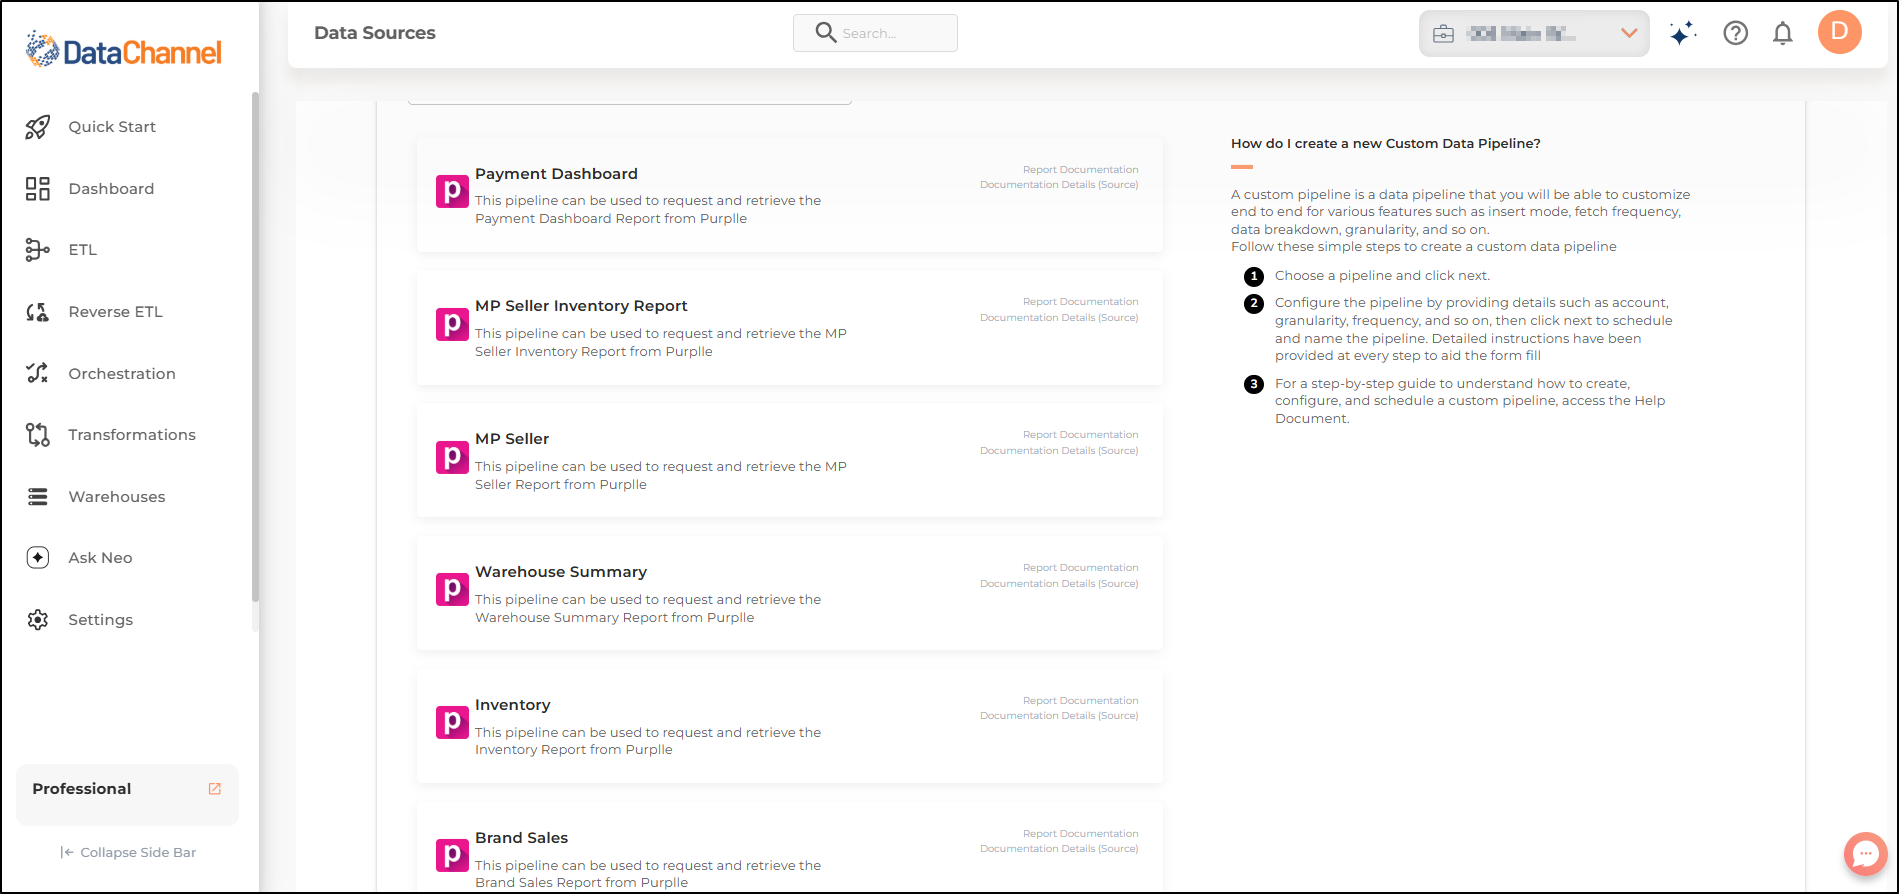Click the Purplle icon on MP Seller Inventory Report

(452, 324)
